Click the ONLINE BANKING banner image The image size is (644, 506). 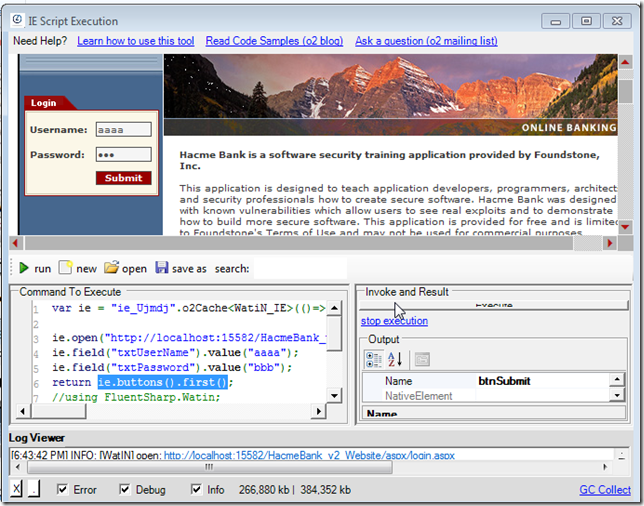391,94
